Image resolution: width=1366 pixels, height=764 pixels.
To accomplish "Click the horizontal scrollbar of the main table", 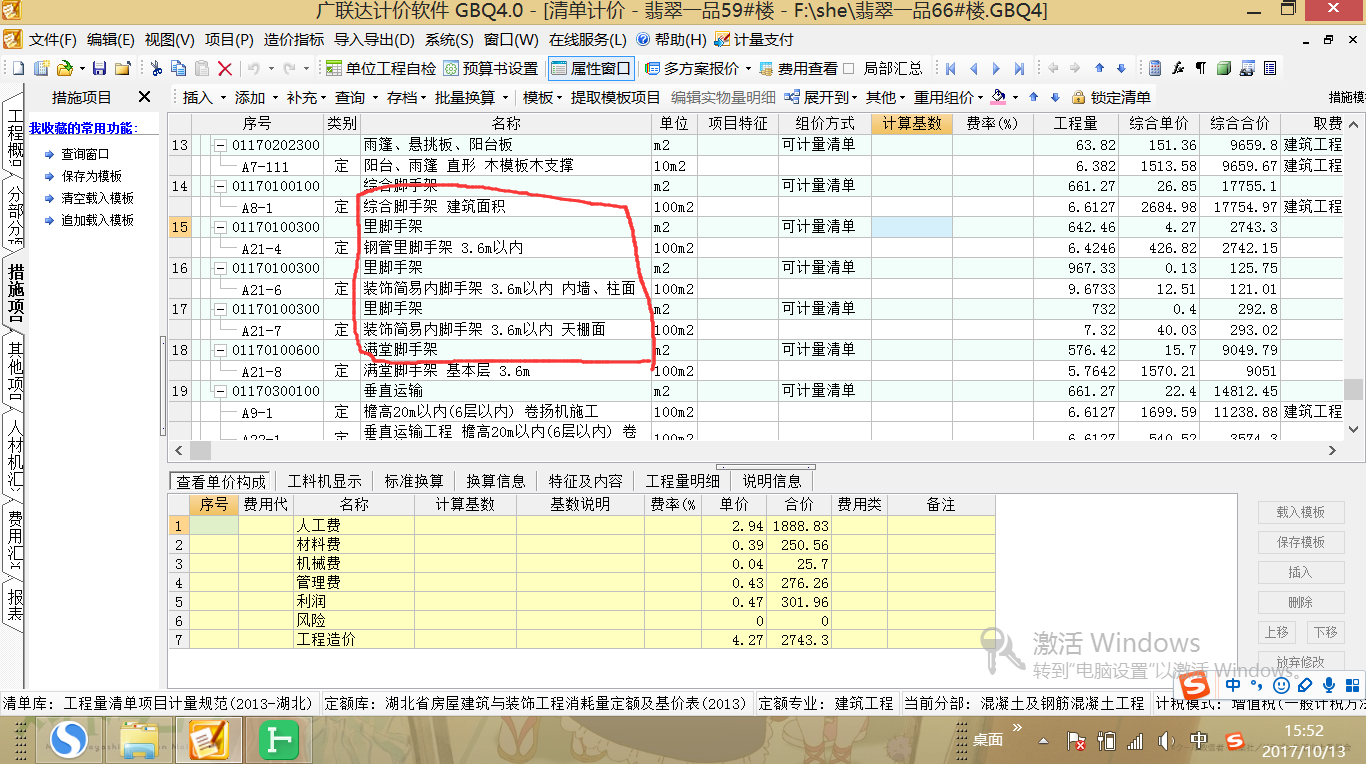I will click(755, 451).
